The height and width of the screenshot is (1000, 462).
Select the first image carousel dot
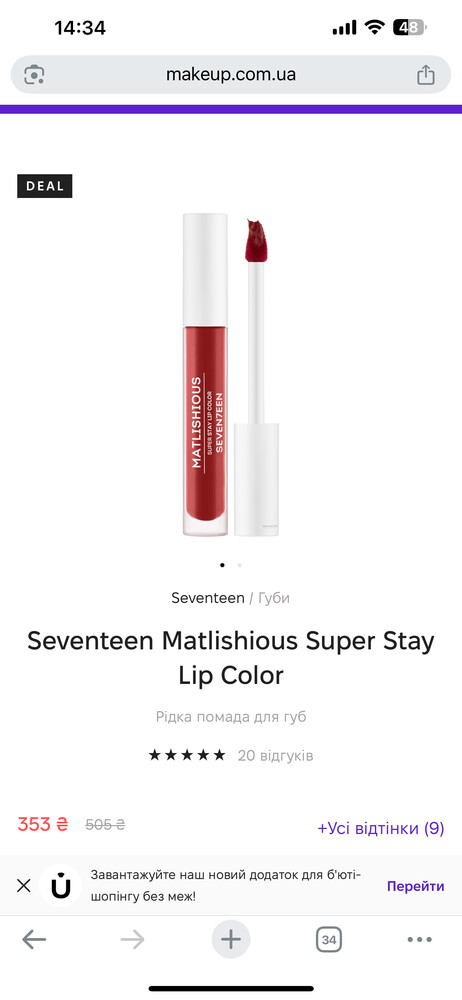pyautogui.click(x=222, y=564)
